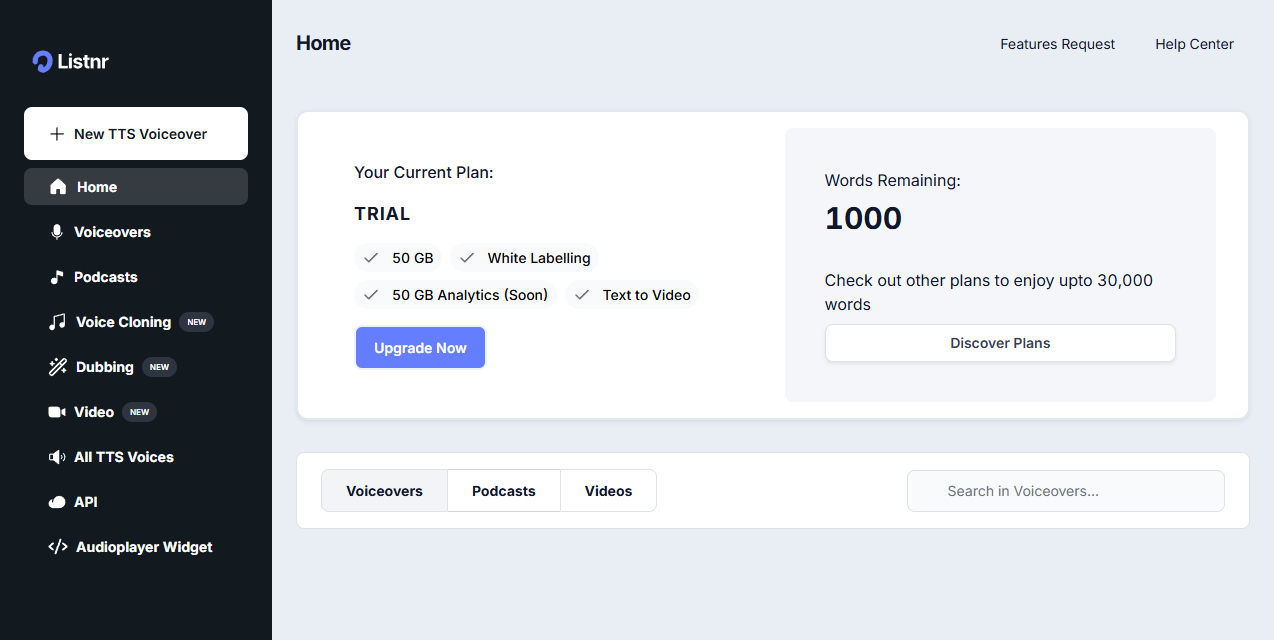Click the White Labelling feature chip
The height and width of the screenshot is (640, 1274).
(x=525, y=258)
